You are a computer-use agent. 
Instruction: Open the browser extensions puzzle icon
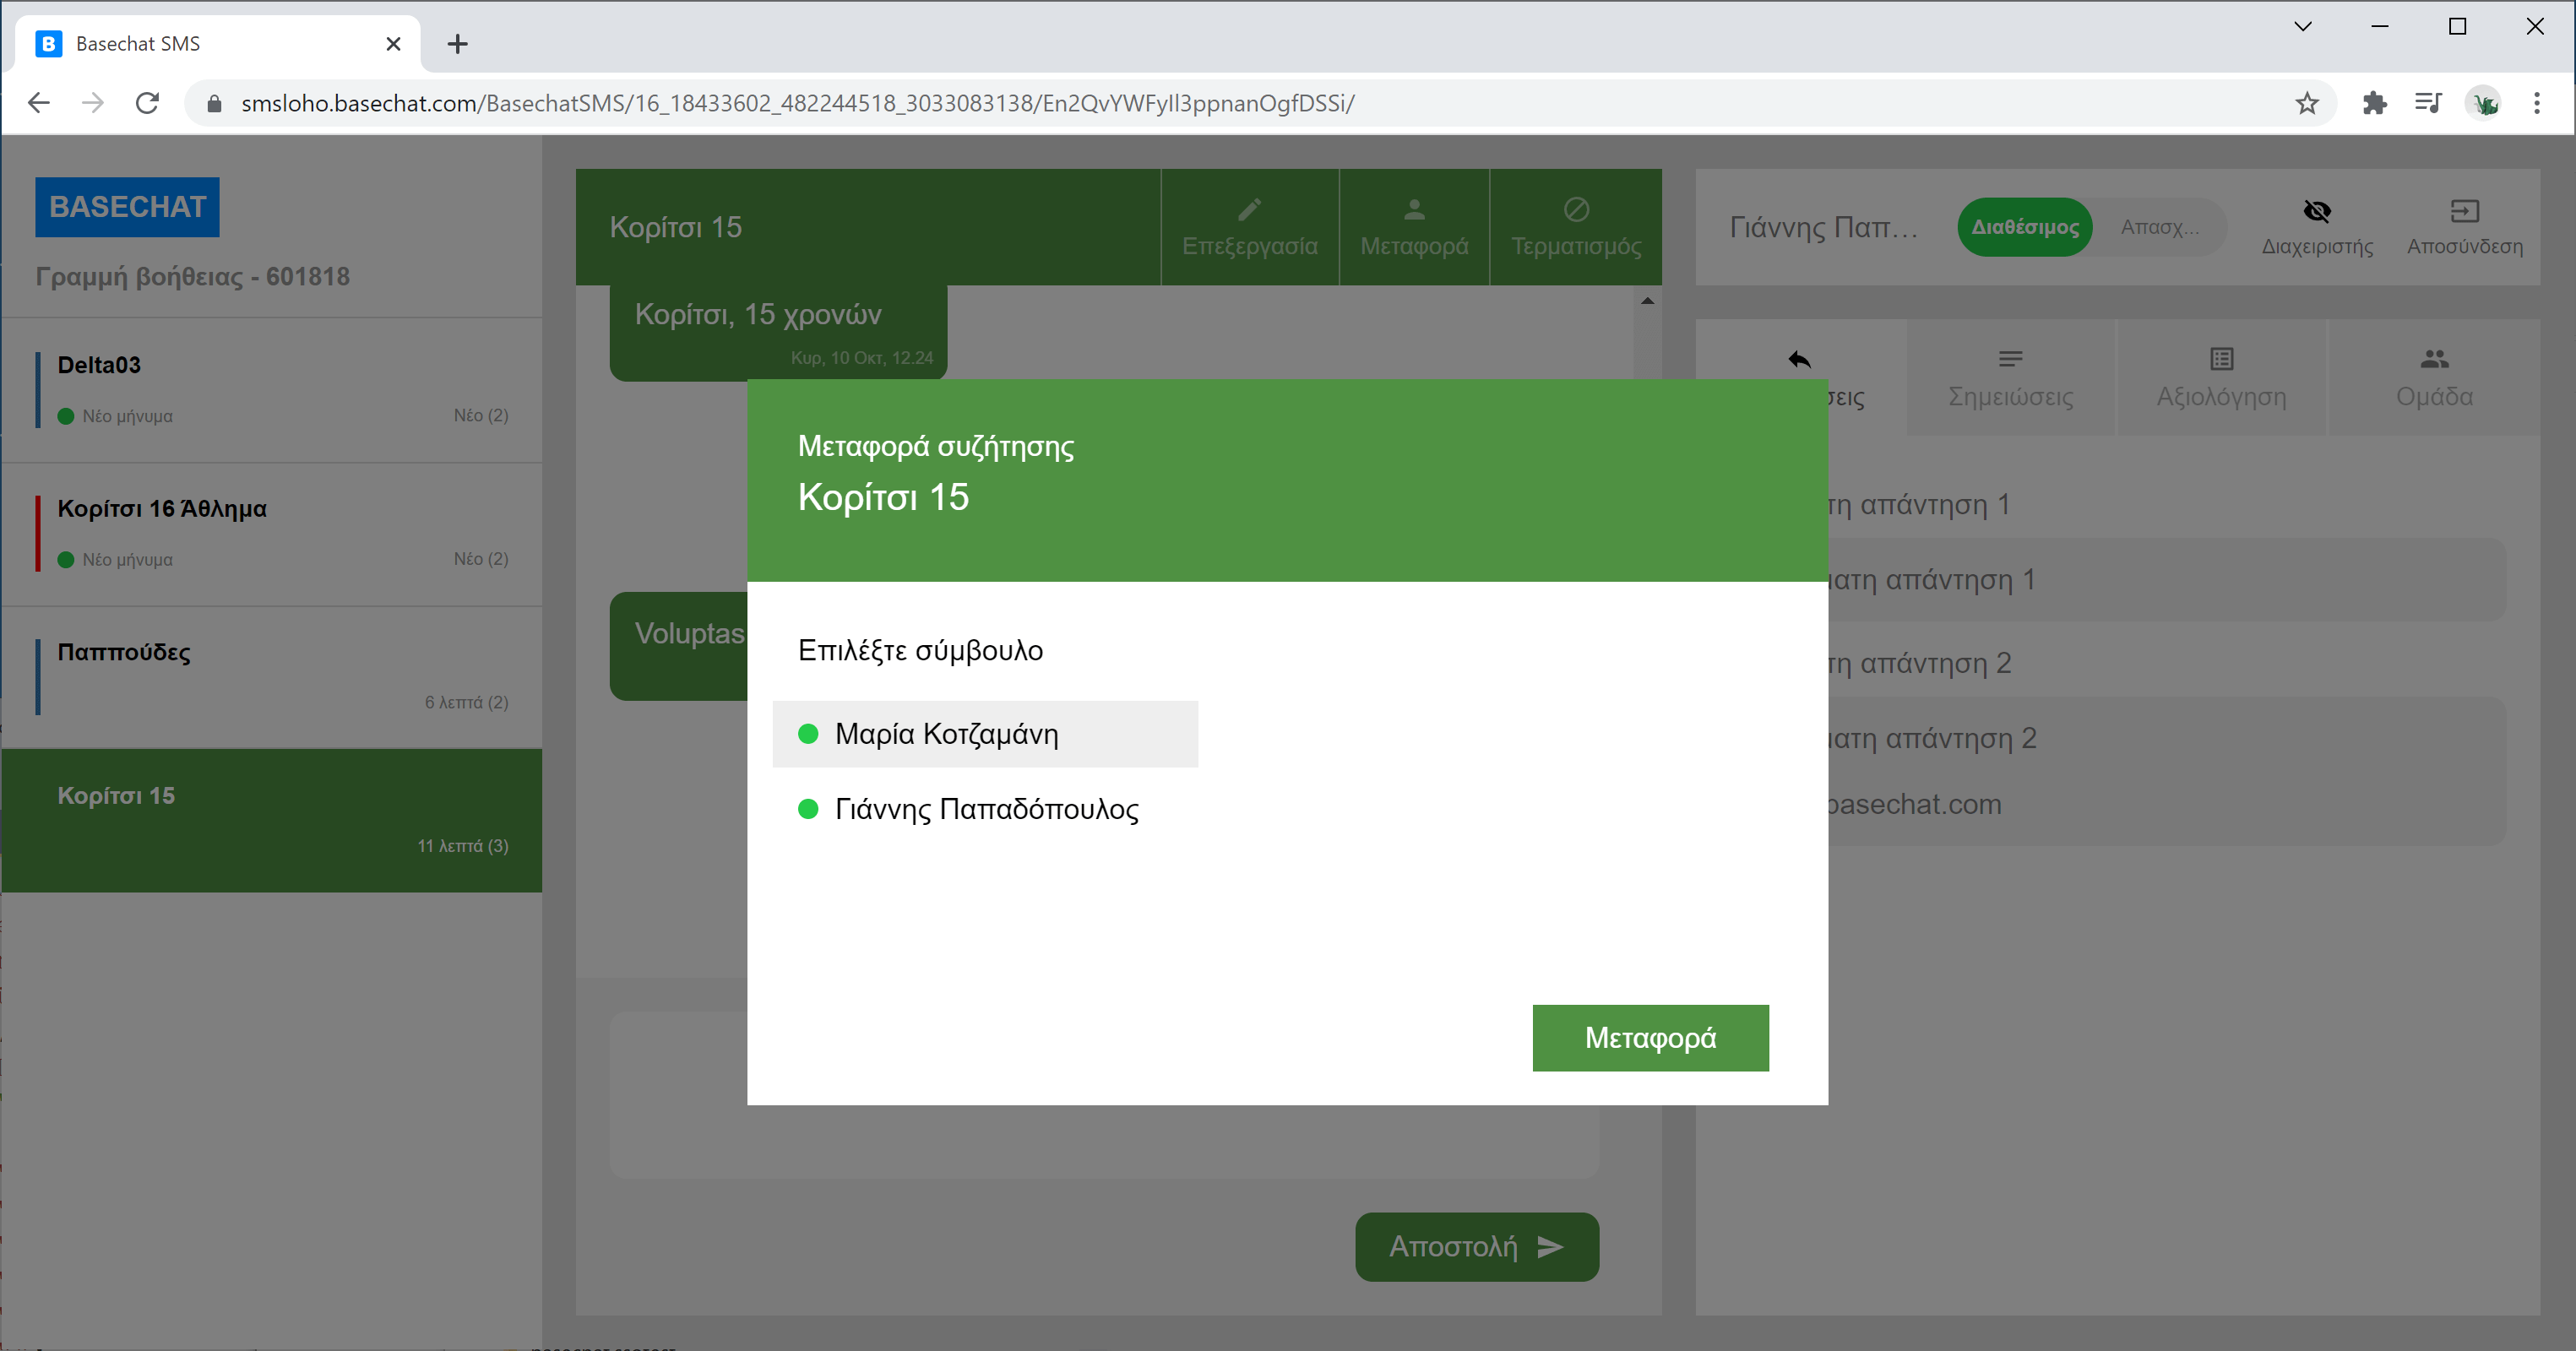tap(2374, 103)
